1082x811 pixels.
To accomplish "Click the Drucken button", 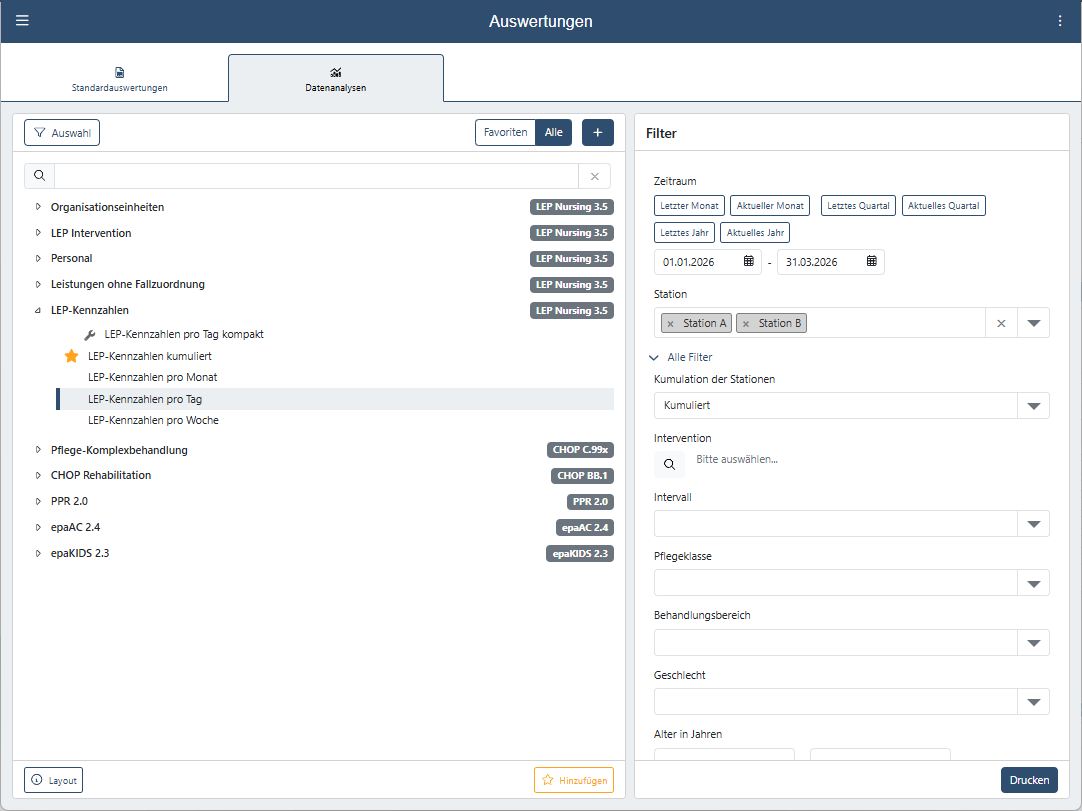I will pos(1028,780).
